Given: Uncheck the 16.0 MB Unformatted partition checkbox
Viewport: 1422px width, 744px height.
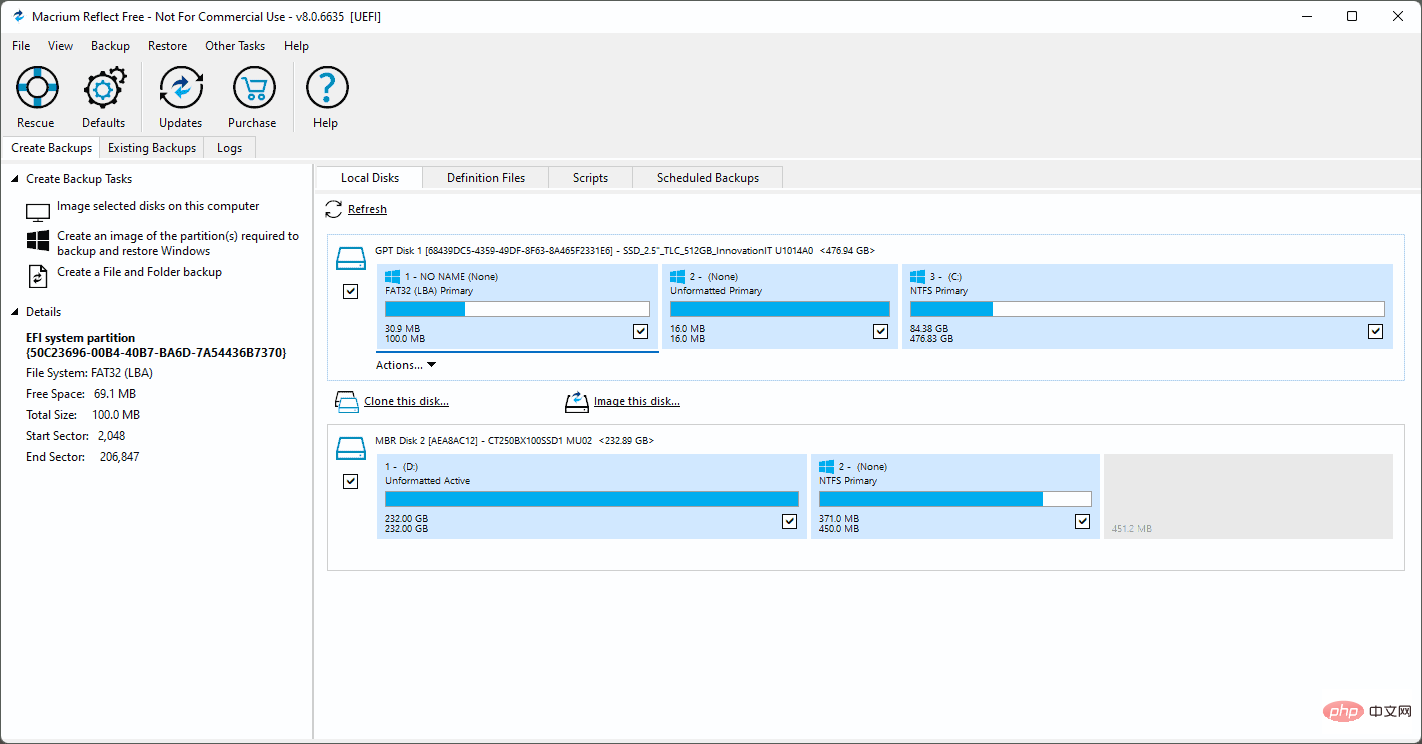Looking at the screenshot, I should [880, 331].
